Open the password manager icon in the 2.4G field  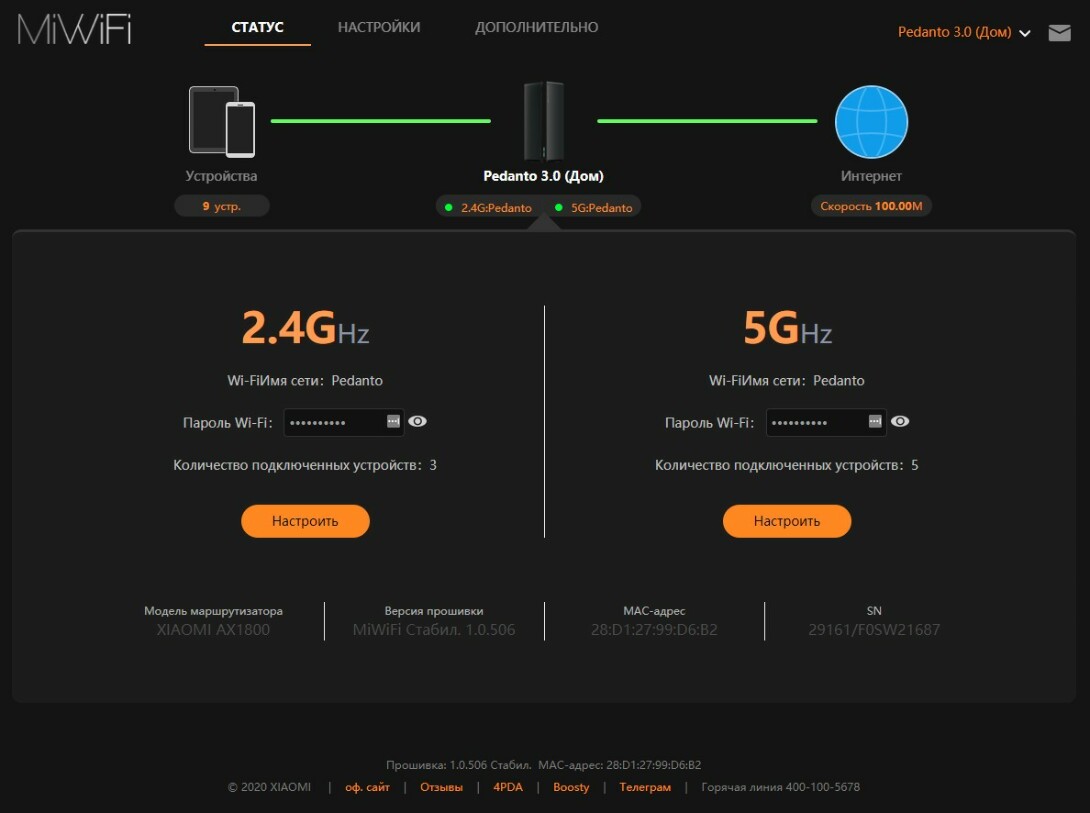(393, 421)
